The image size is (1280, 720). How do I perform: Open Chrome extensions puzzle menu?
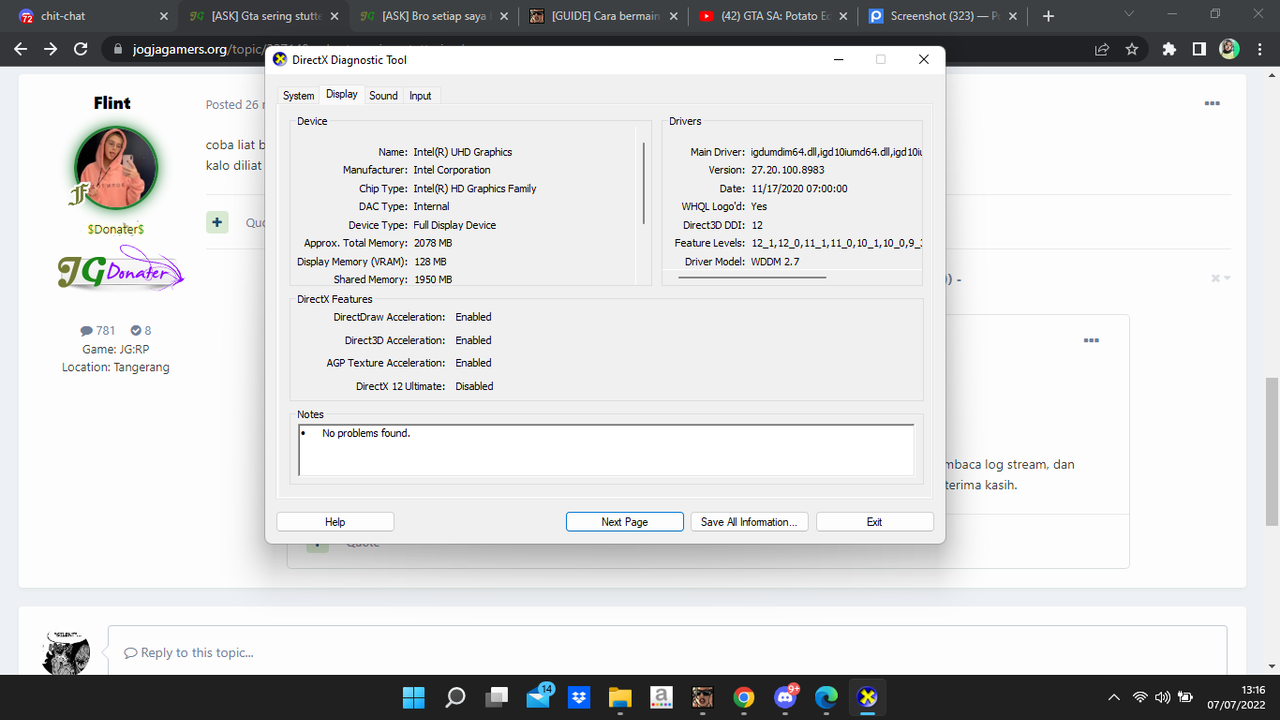click(1169, 48)
